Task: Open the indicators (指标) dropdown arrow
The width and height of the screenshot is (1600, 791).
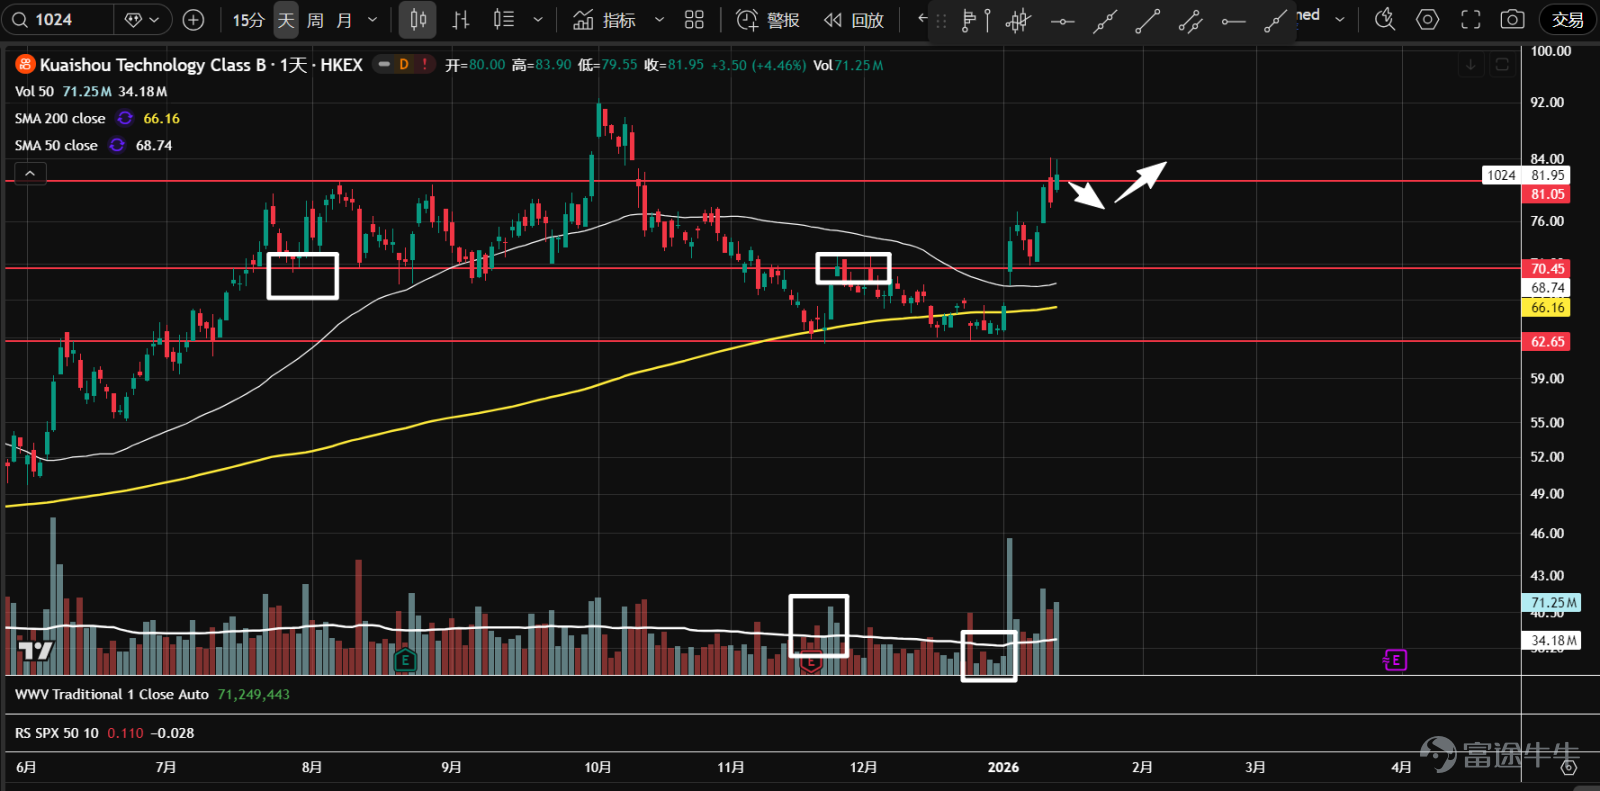Action: point(659,20)
